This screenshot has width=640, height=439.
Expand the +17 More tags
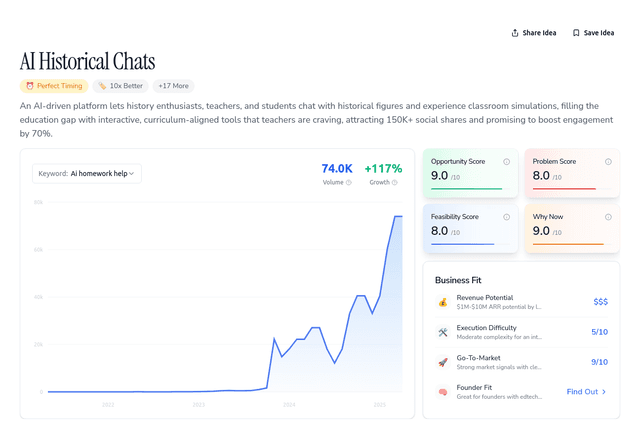173,86
